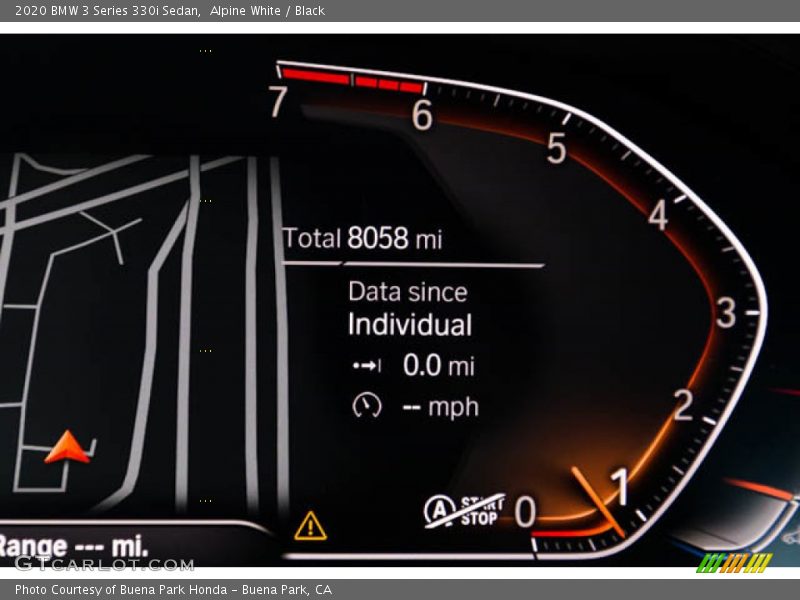Click the tachometer number 5
800x600 pixels.
(557, 148)
